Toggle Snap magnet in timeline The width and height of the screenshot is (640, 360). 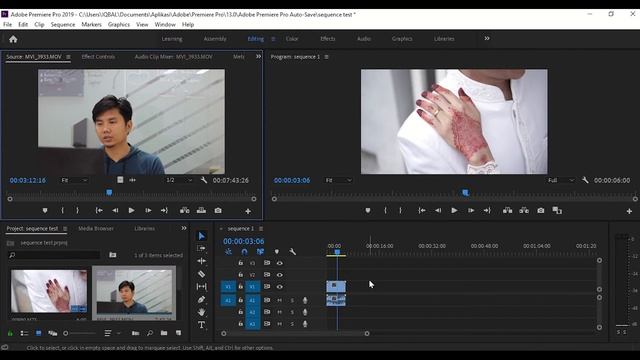click(244, 252)
